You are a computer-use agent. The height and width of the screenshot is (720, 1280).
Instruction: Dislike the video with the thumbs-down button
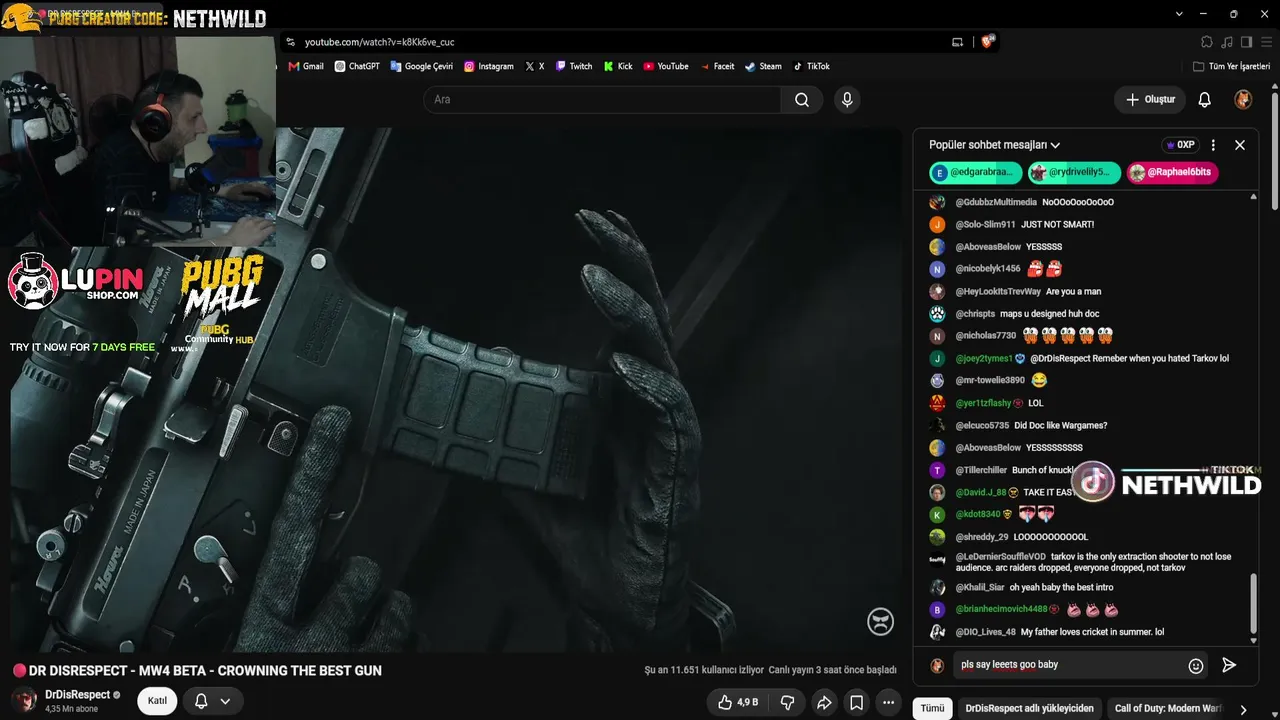pyautogui.click(x=787, y=703)
